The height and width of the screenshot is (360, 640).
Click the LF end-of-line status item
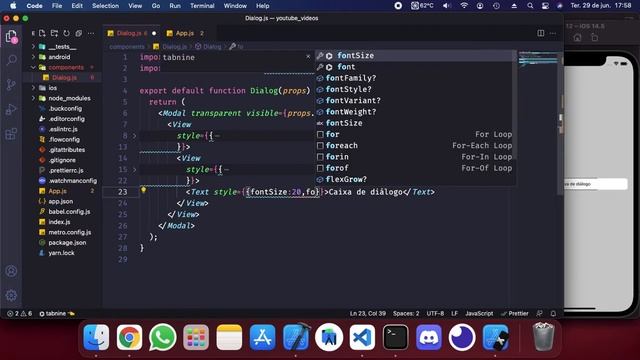point(454,313)
